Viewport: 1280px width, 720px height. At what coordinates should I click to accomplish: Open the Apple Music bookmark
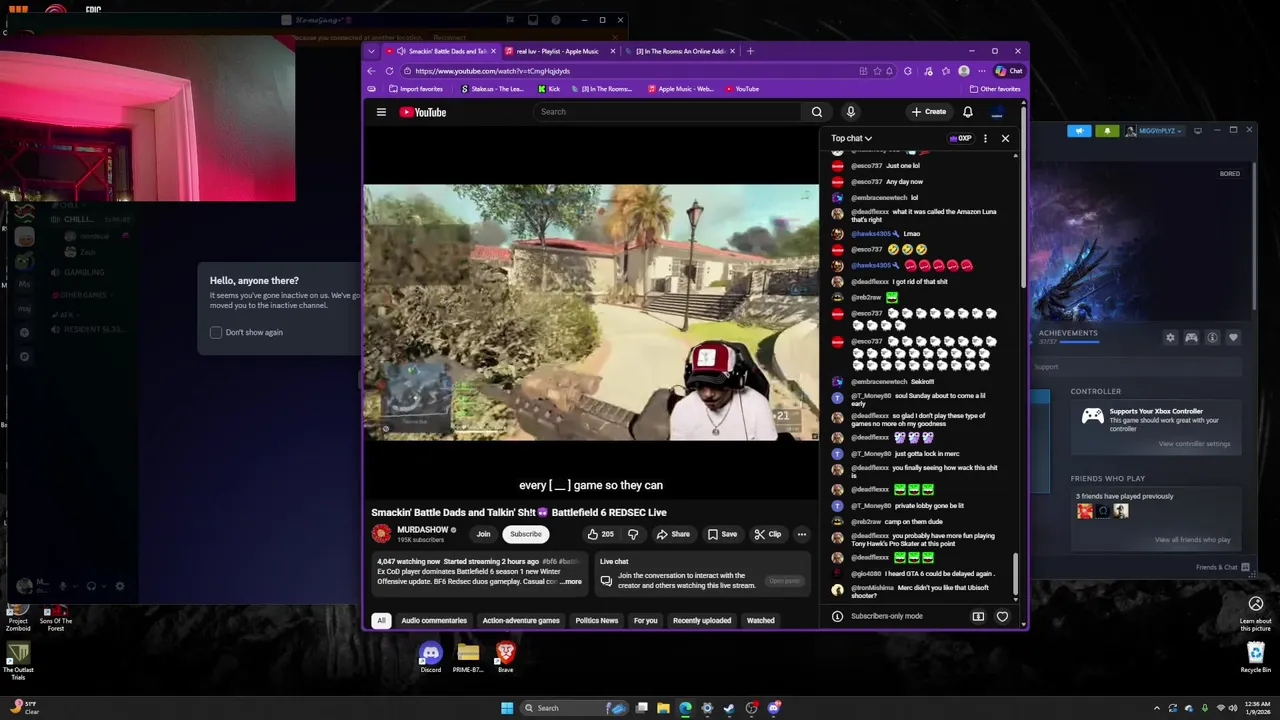pos(680,89)
